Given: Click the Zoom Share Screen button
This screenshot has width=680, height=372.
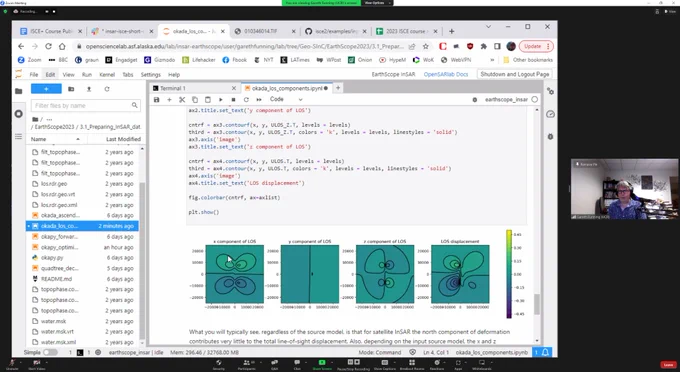Looking at the screenshot, I should tap(322, 364).
